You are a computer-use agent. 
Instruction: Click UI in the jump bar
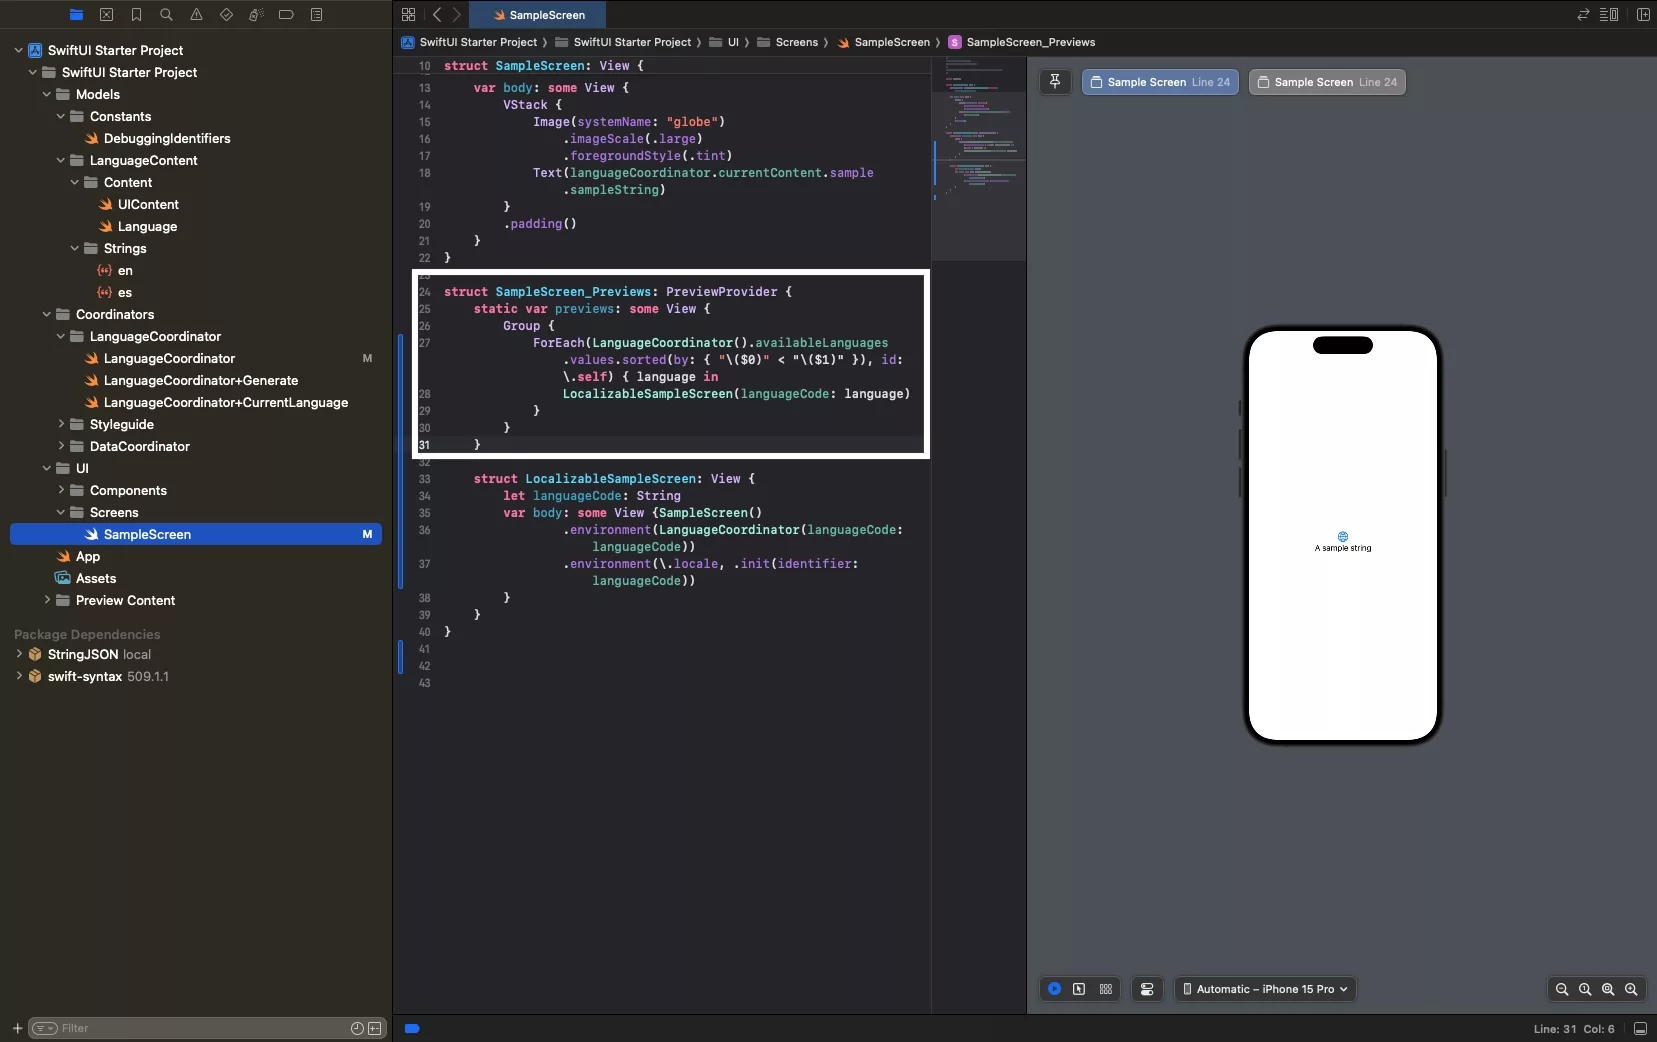(x=725, y=42)
